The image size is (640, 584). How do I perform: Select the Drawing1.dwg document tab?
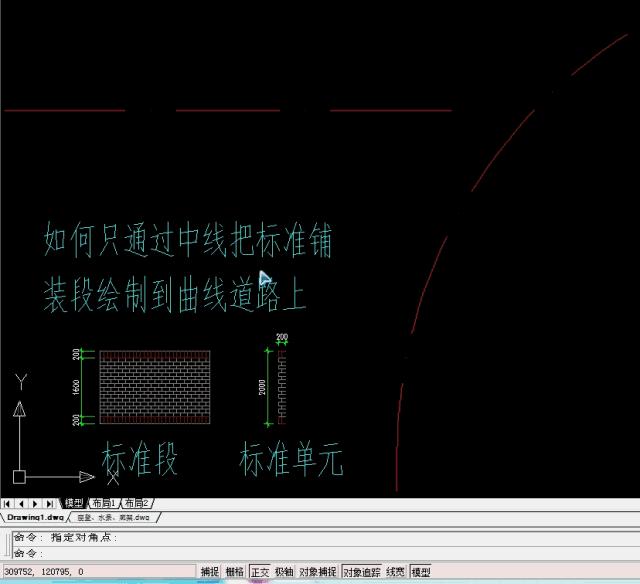coord(36,517)
